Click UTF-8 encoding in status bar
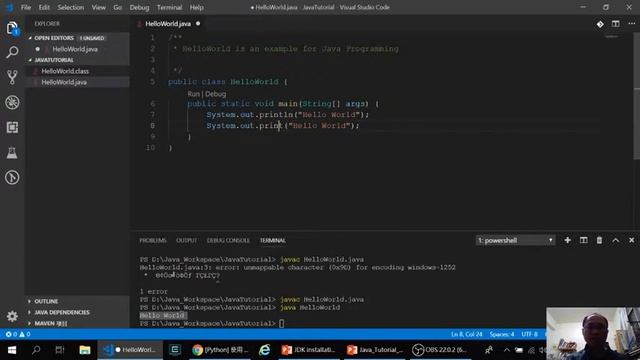 [529, 334]
